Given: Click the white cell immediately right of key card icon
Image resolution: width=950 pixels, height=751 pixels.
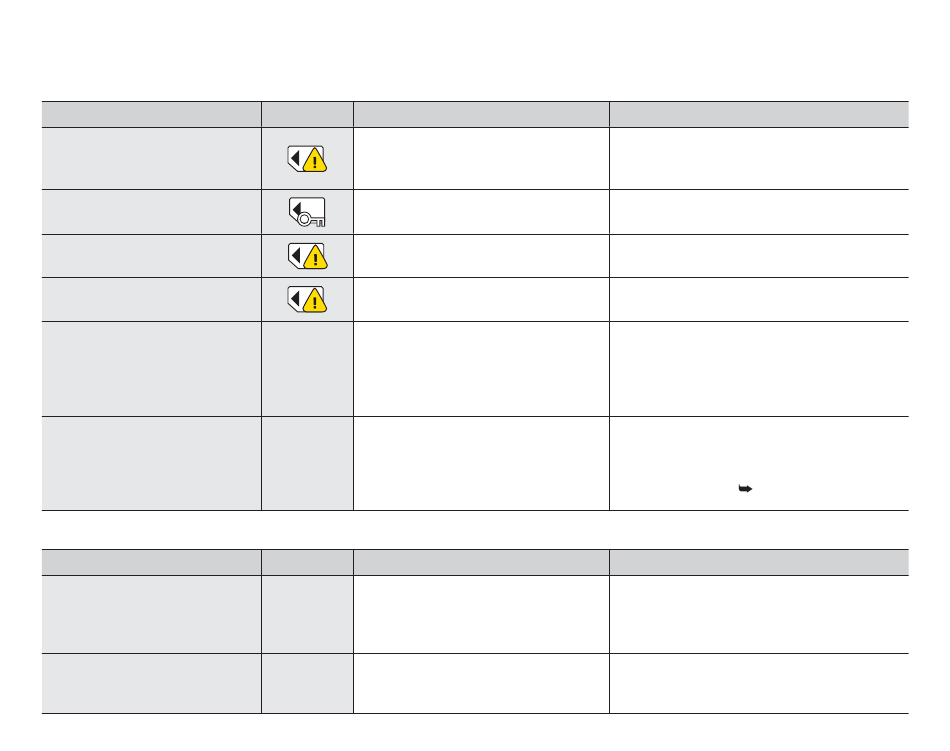Looking at the screenshot, I should (x=482, y=212).
